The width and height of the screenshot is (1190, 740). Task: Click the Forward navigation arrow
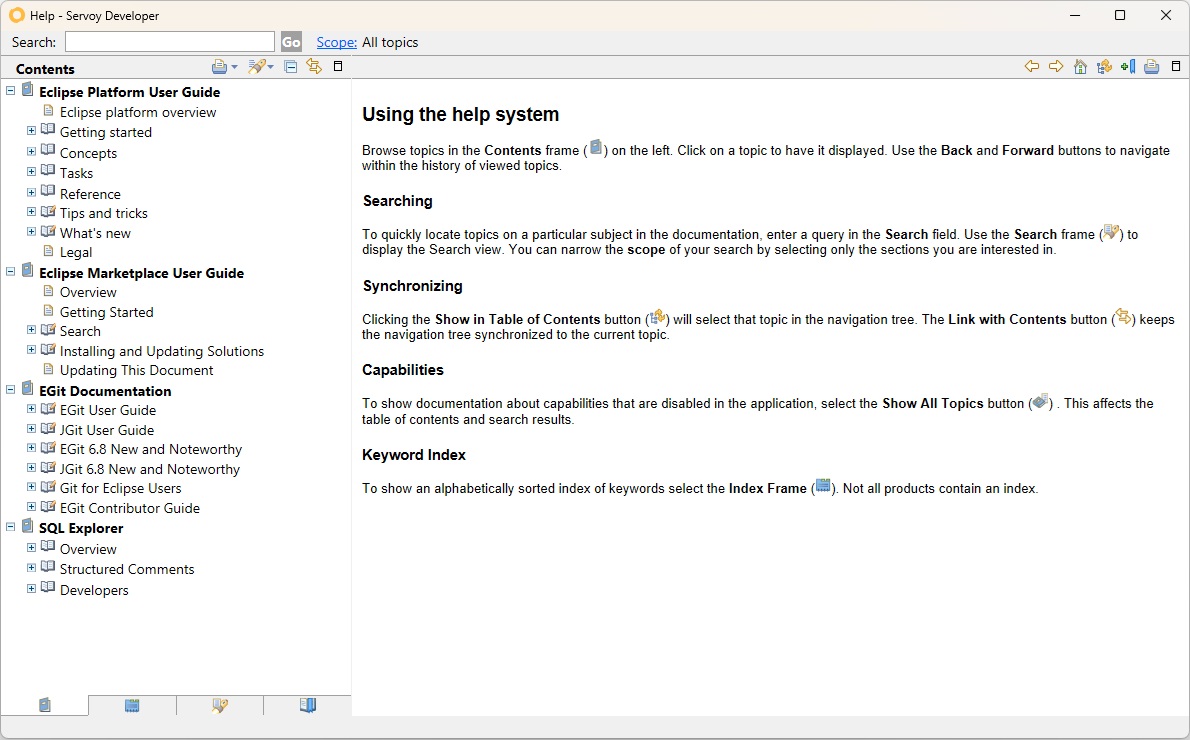[1056, 67]
